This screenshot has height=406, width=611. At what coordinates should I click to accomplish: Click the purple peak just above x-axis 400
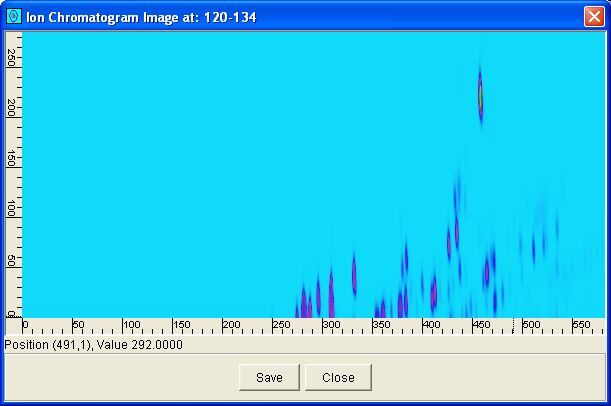coord(433,292)
